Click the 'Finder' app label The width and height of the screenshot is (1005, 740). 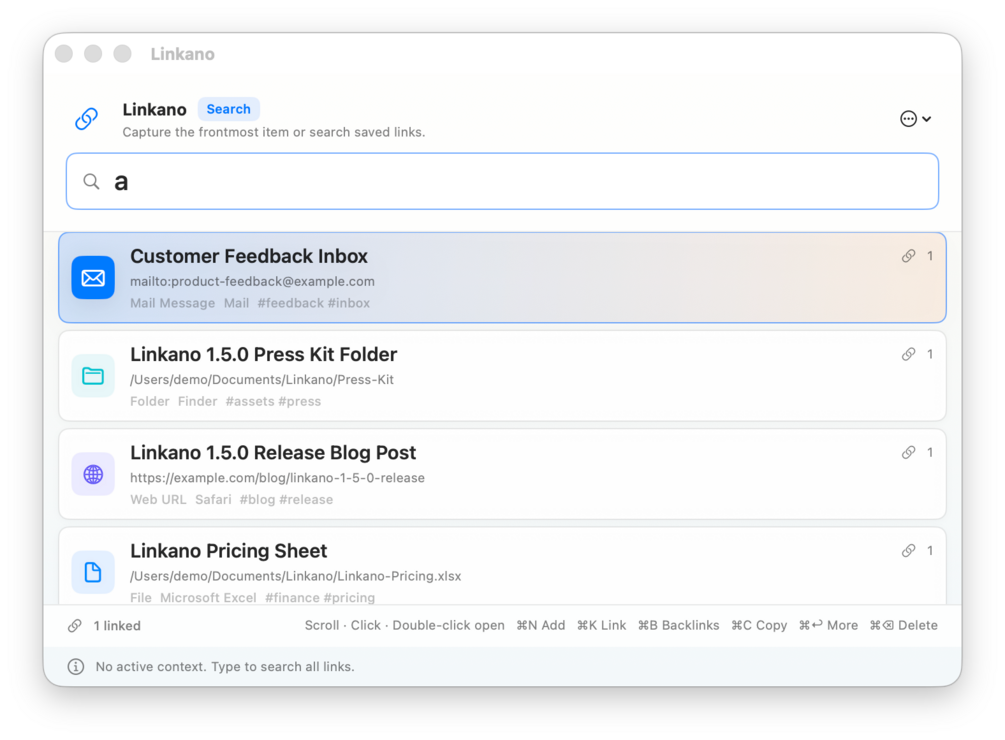pos(197,401)
